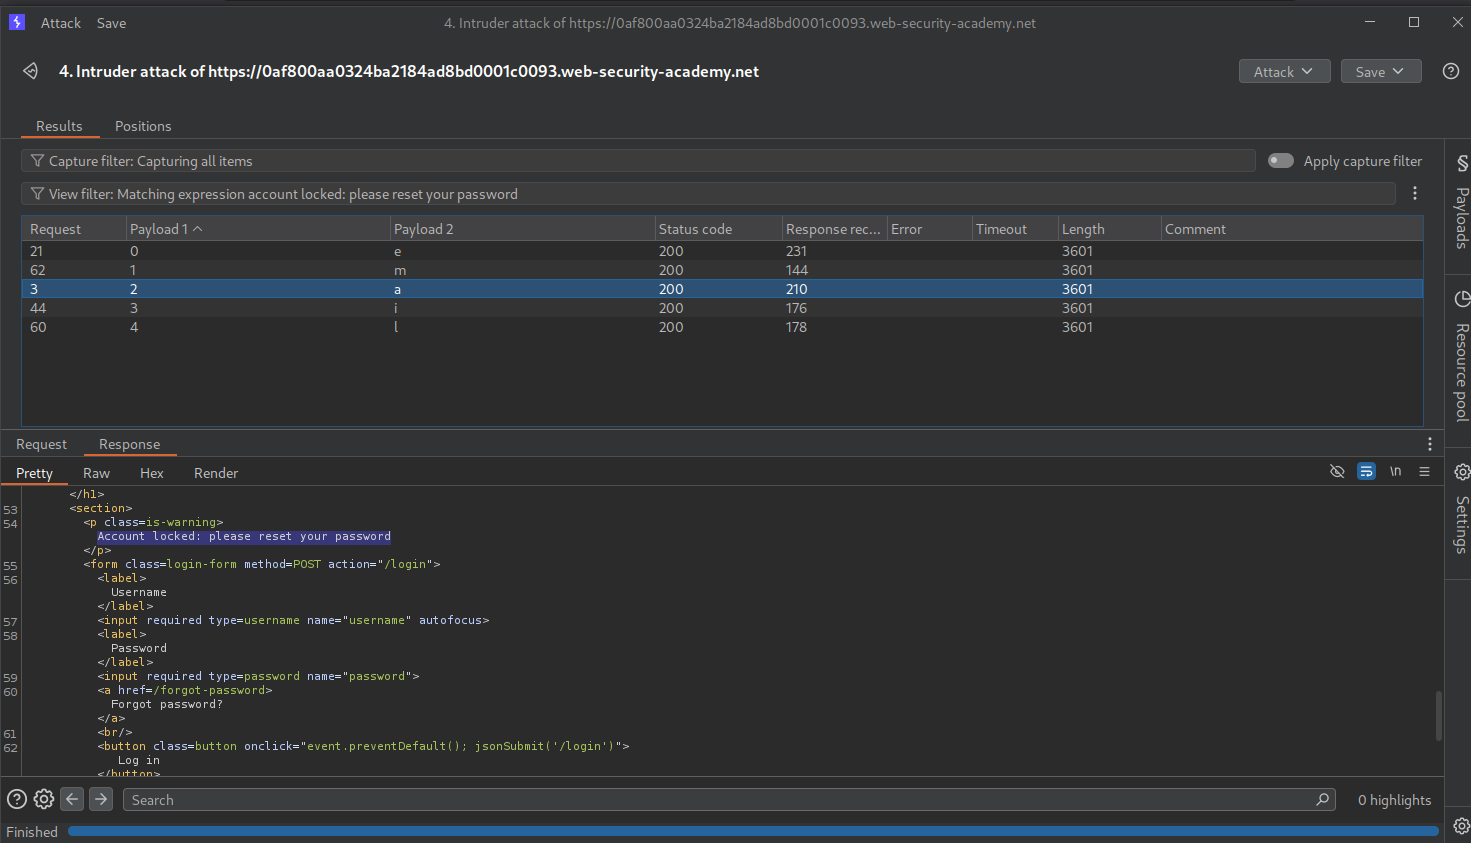The height and width of the screenshot is (843, 1471).
Task: Switch to the Render view tab
Action: click(216, 473)
